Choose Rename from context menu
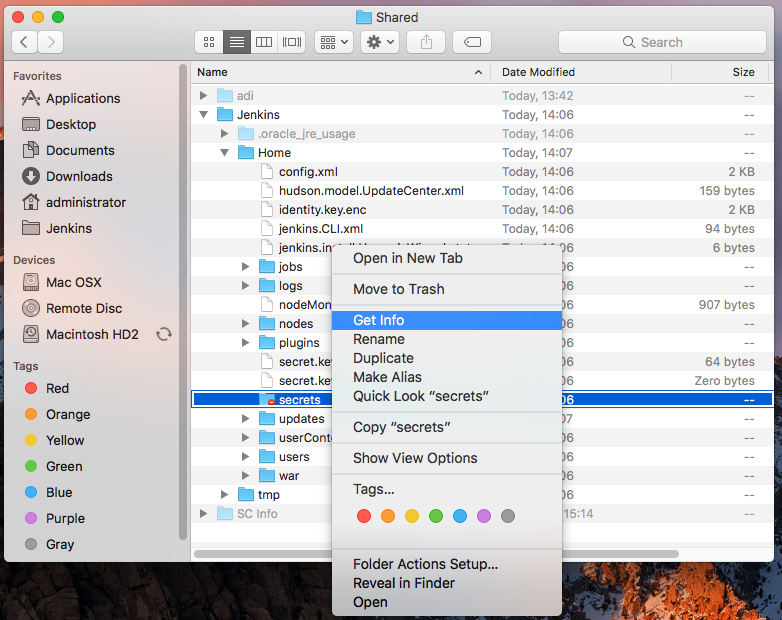The image size is (782, 620). 447,339
